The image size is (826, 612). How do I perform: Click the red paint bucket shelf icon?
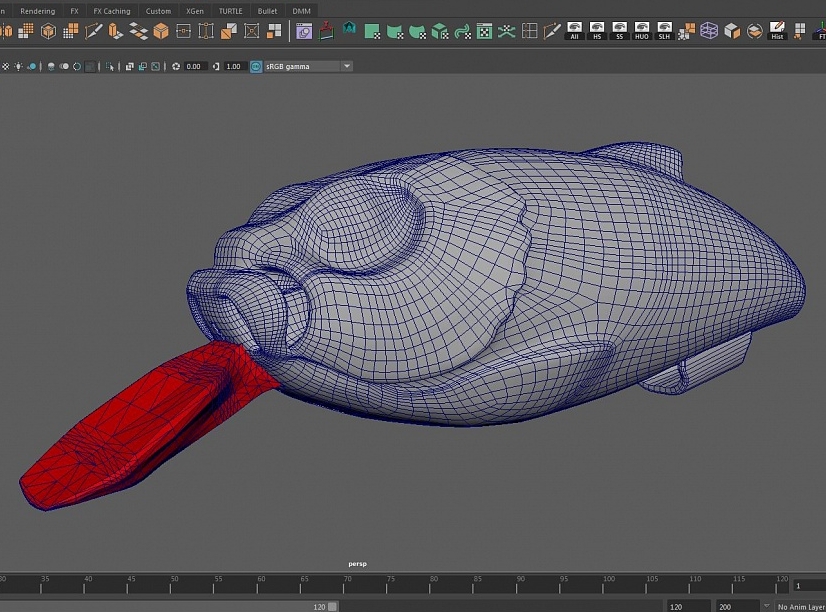click(327, 31)
